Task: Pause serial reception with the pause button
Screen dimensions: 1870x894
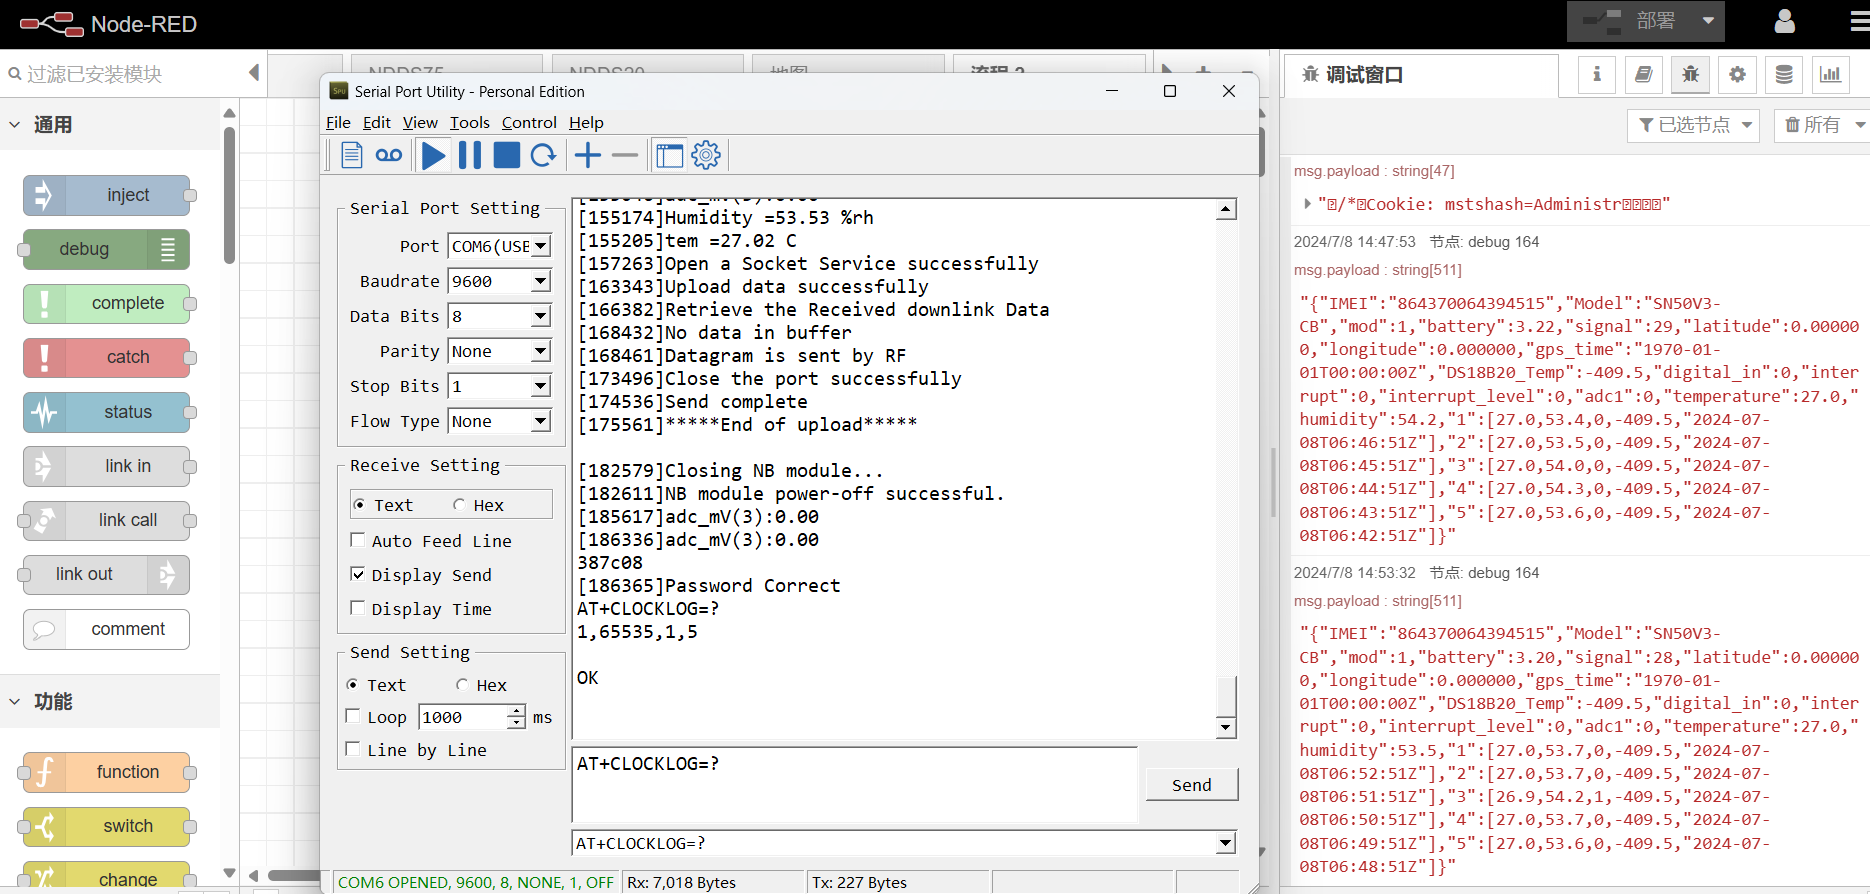Action: coord(470,155)
